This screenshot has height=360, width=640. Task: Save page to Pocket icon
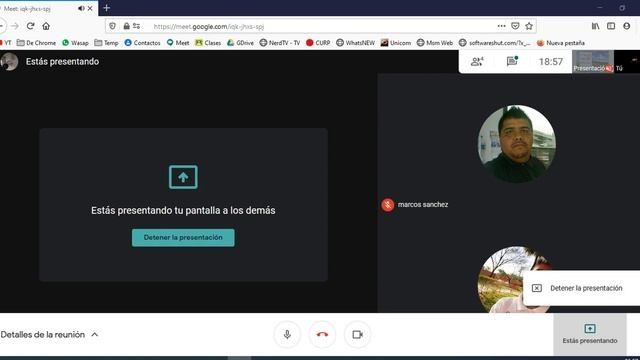pos(516,26)
